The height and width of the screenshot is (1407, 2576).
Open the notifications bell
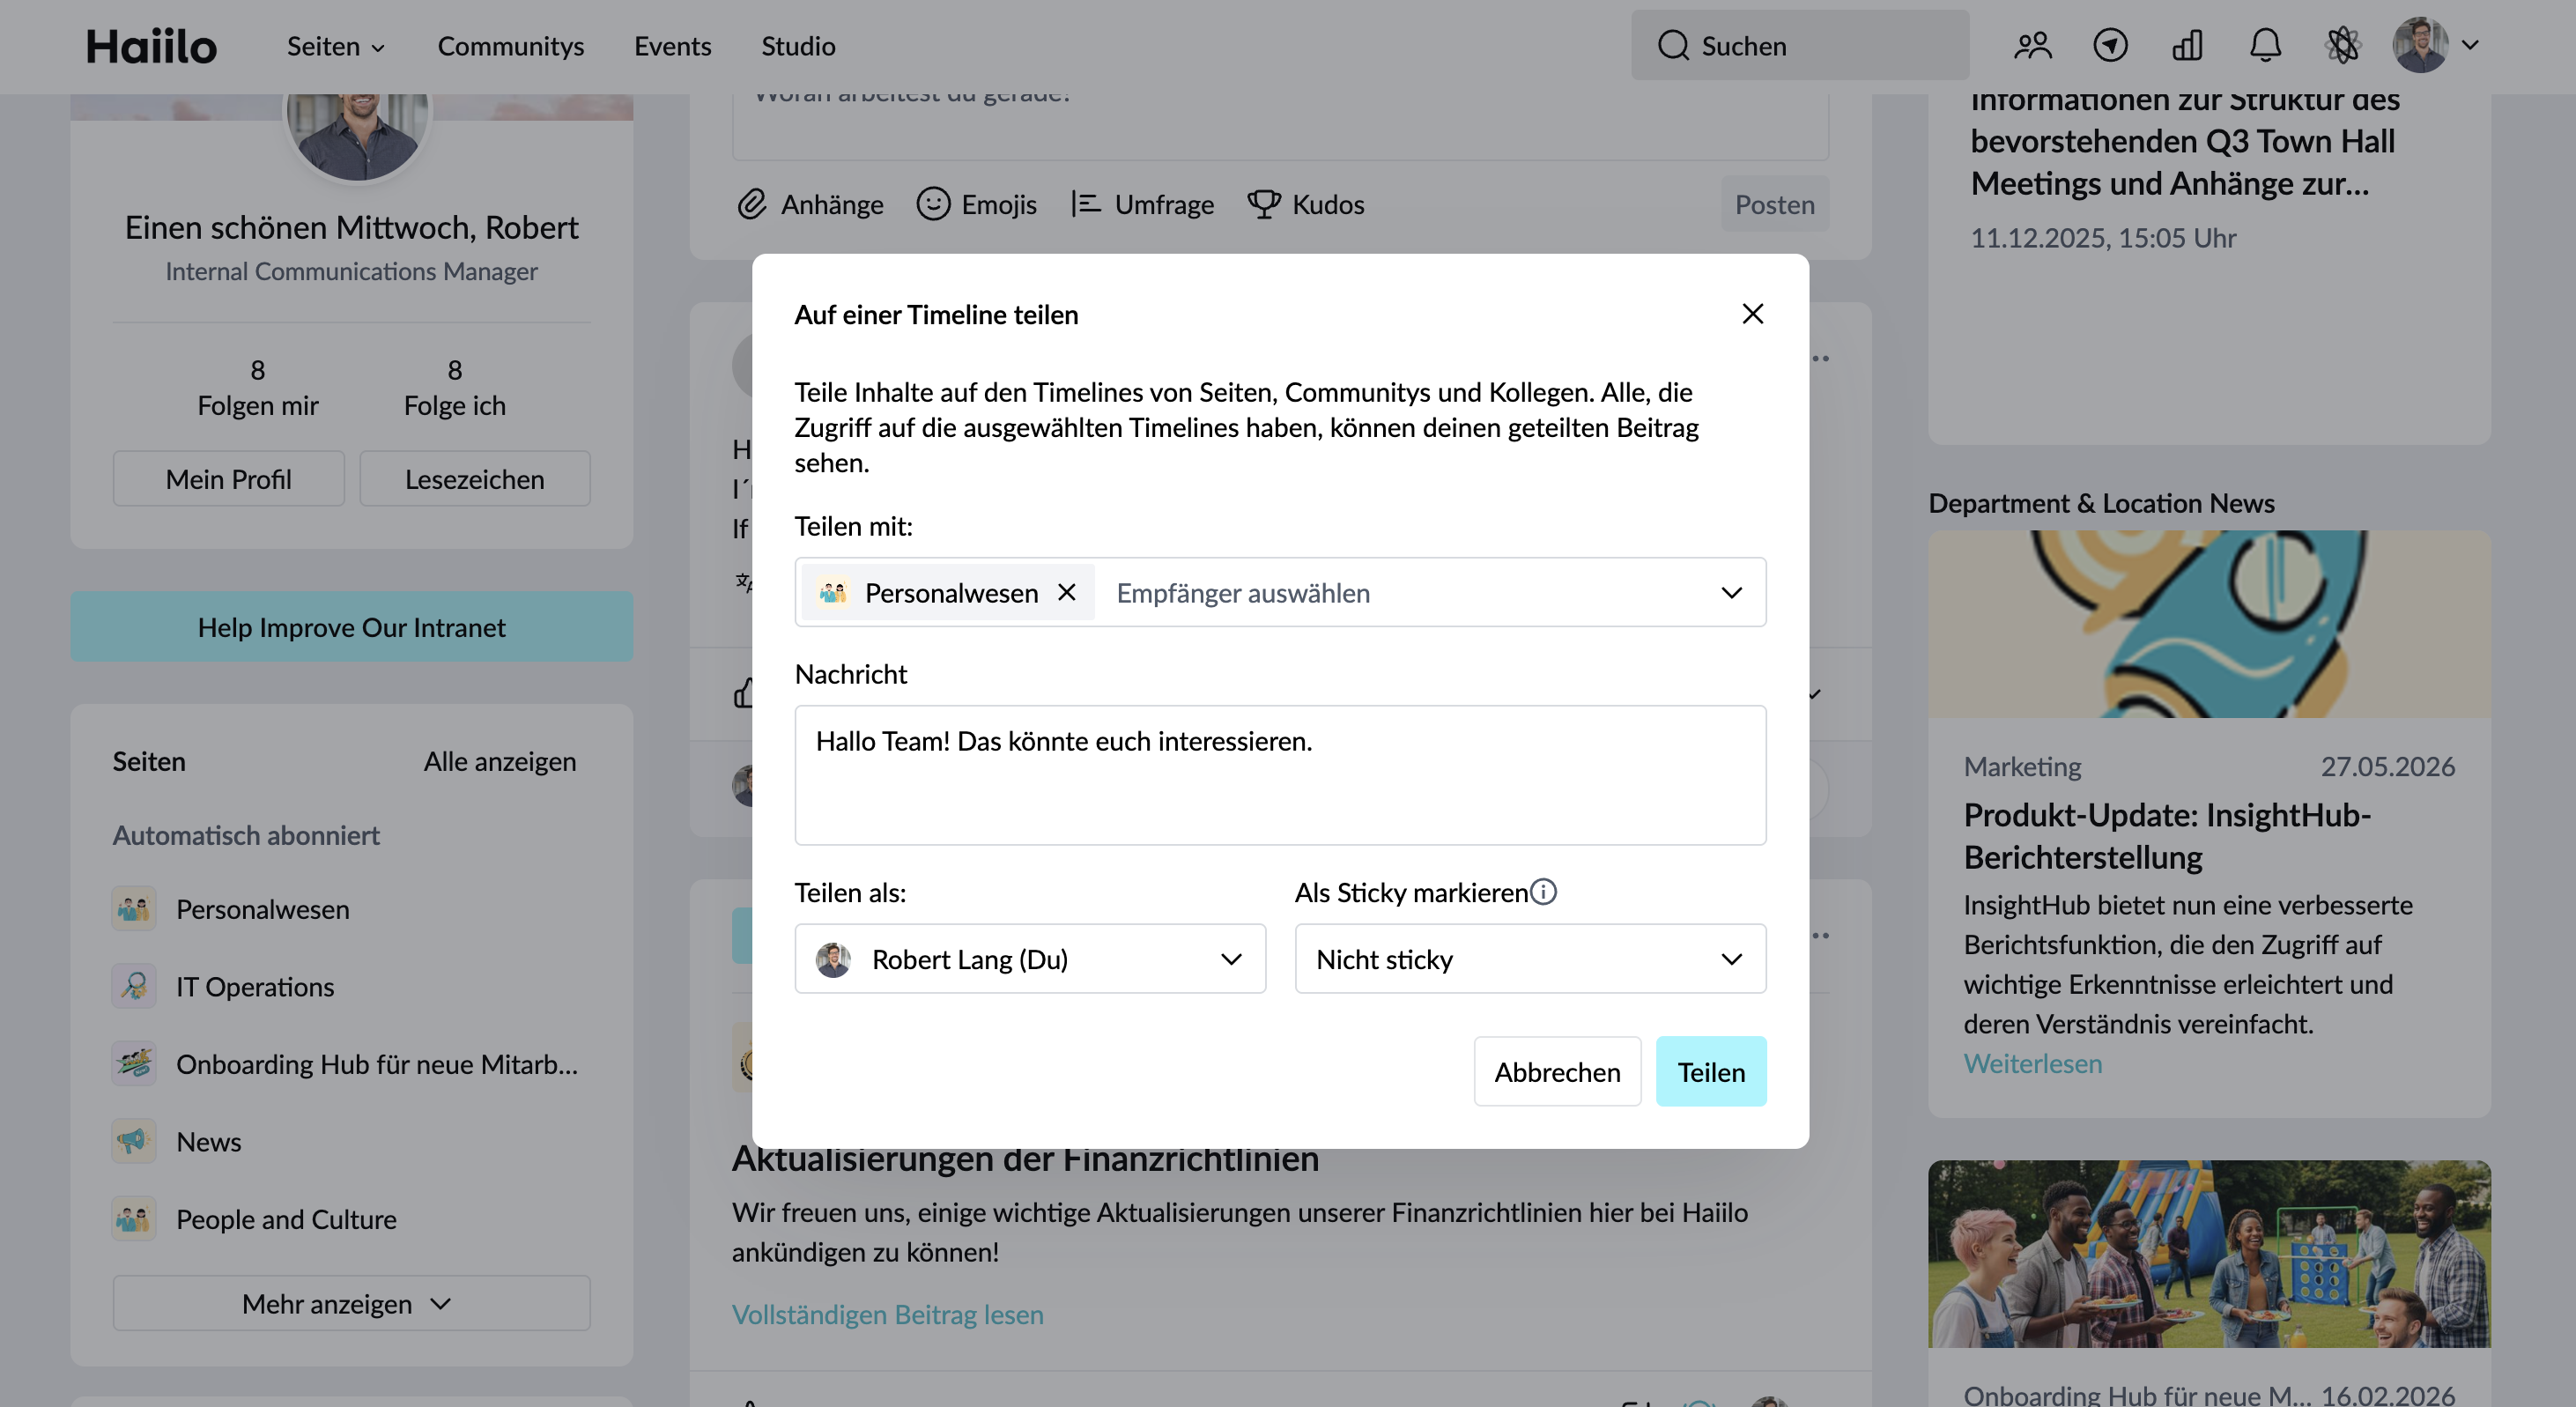[x=2265, y=45]
